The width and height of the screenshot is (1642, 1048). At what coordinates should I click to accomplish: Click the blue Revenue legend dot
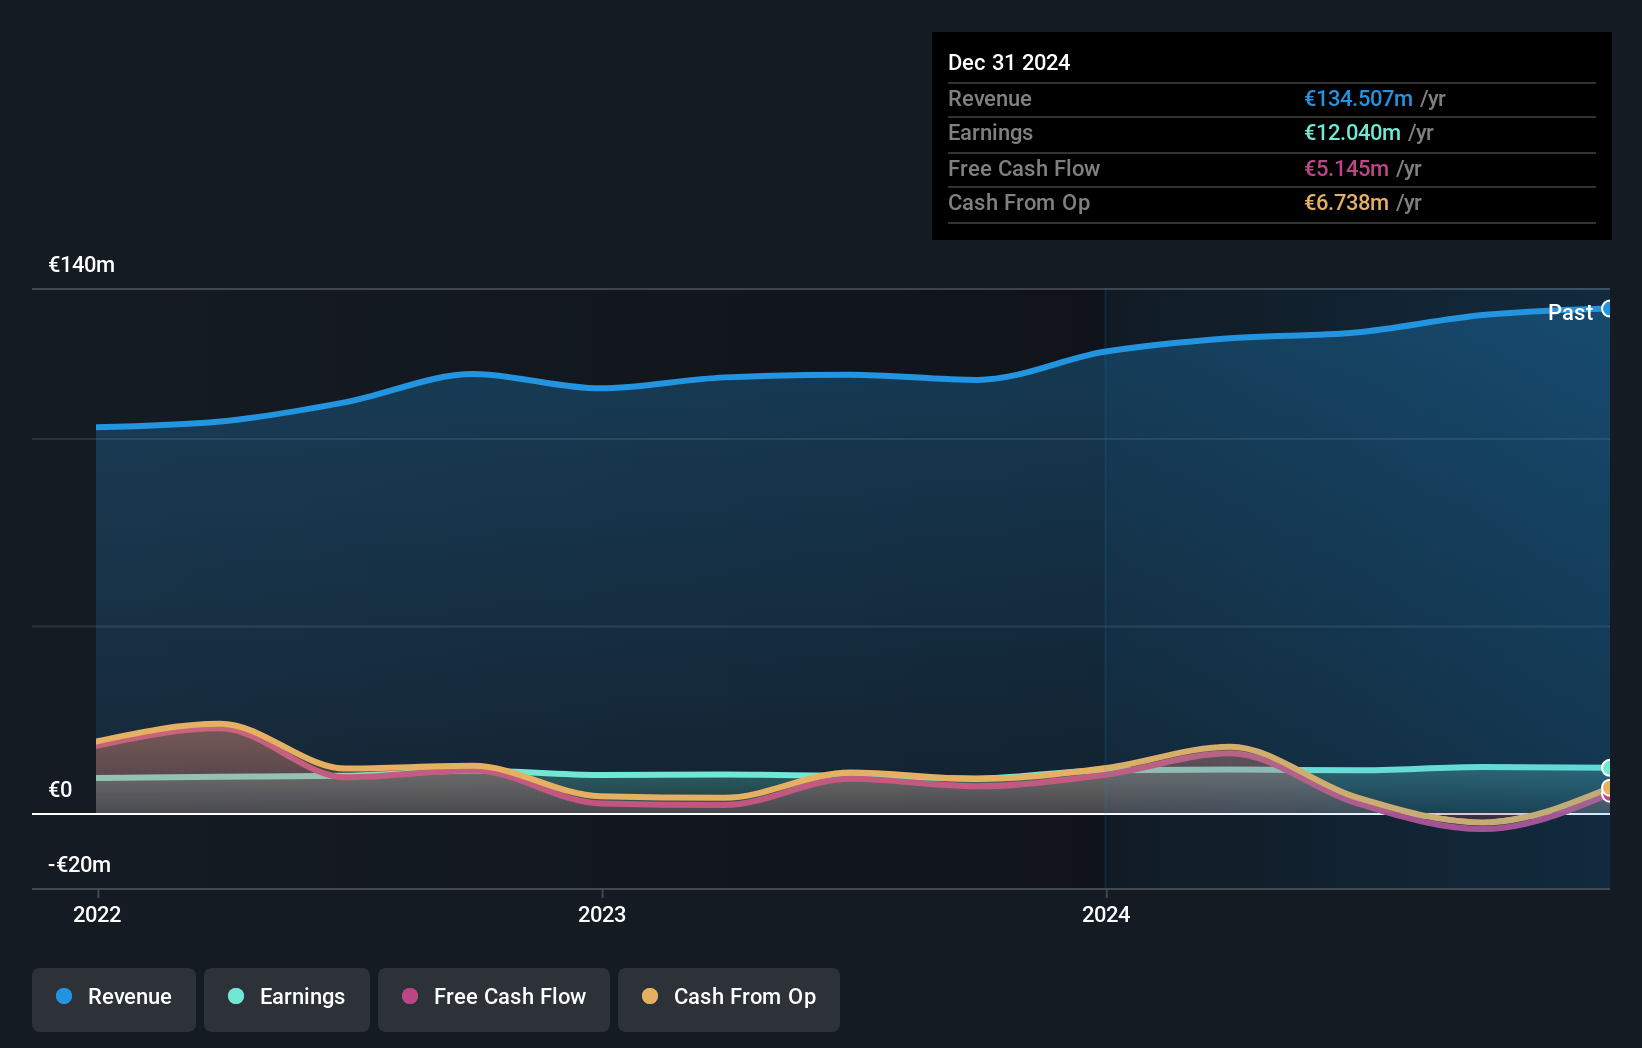click(x=64, y=996)
